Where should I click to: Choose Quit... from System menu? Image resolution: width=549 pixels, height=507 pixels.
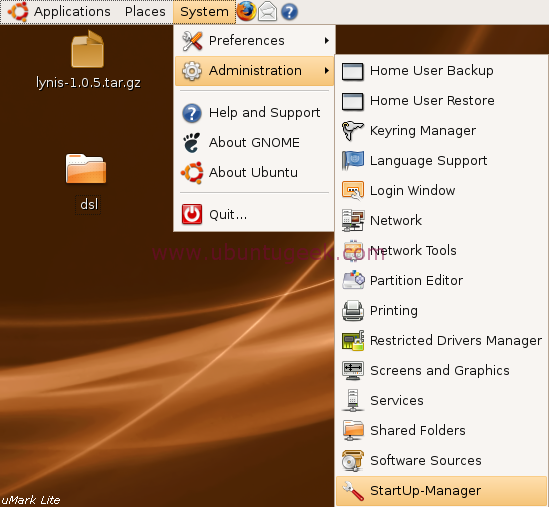click(255, 214)
